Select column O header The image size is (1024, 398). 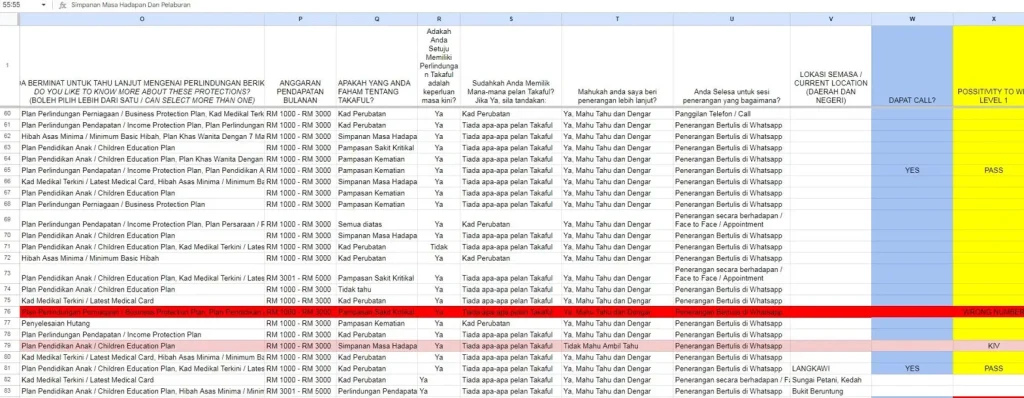(x=142, y=20)
